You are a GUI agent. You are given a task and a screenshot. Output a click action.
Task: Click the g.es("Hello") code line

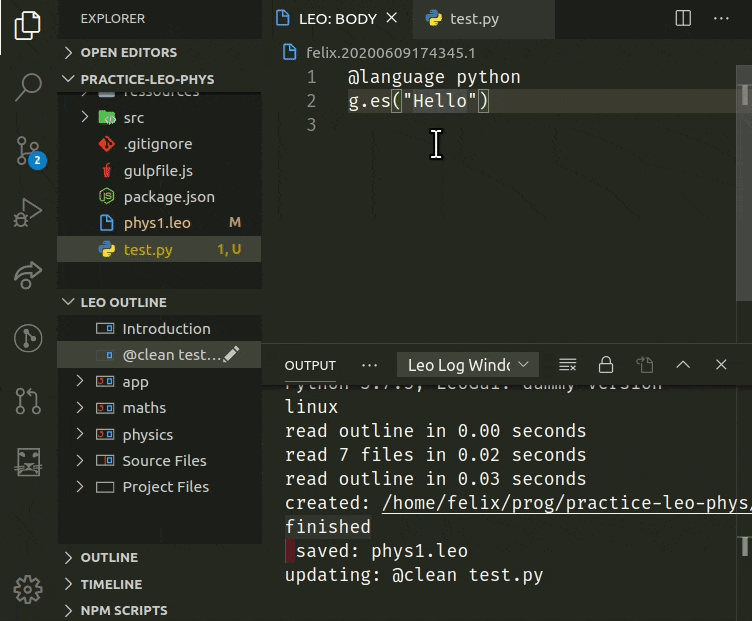[418, 101]
